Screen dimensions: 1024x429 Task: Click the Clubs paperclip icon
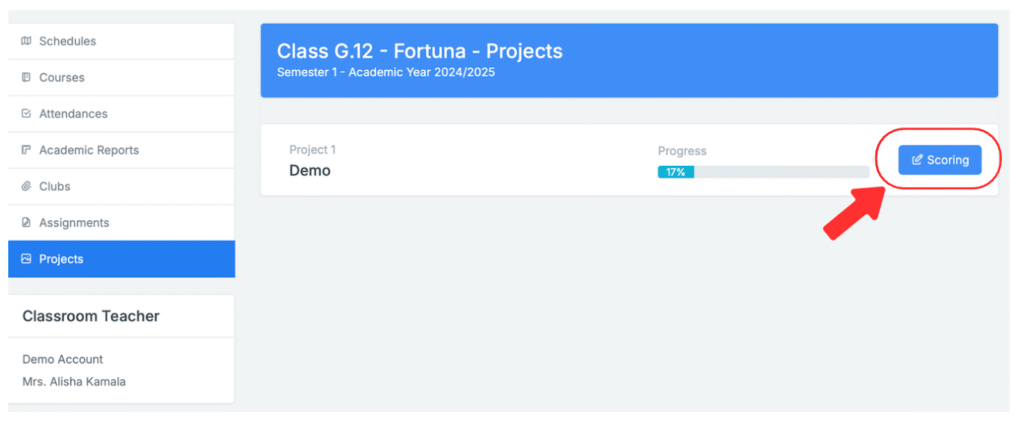click(x=26, y=187)
